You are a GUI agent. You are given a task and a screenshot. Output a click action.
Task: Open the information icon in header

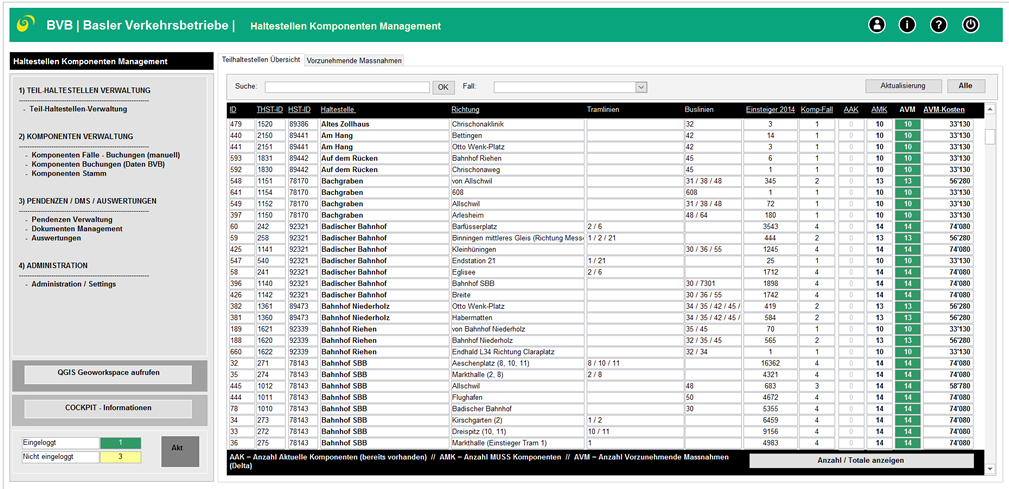(908, 25)
